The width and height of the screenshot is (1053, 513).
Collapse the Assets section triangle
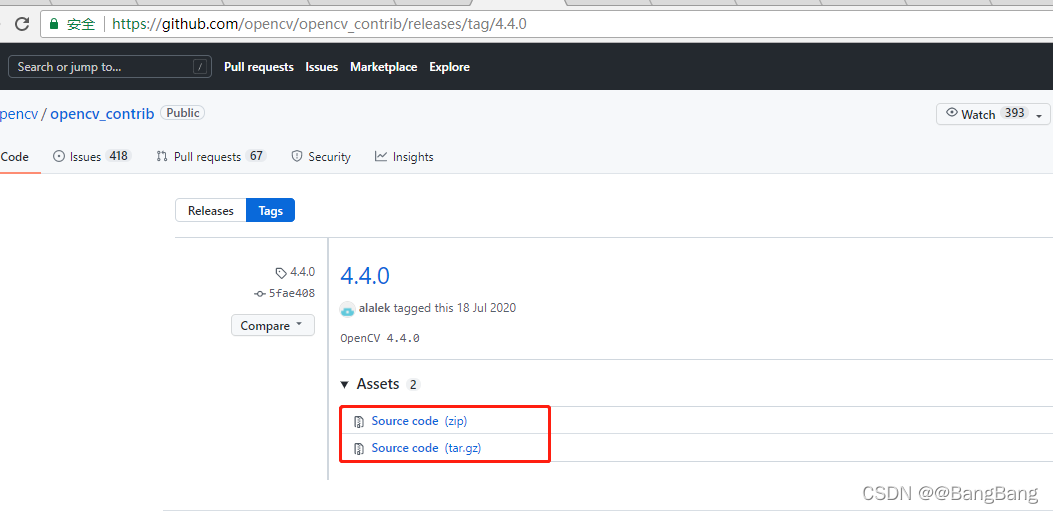(x=345, y=385)
